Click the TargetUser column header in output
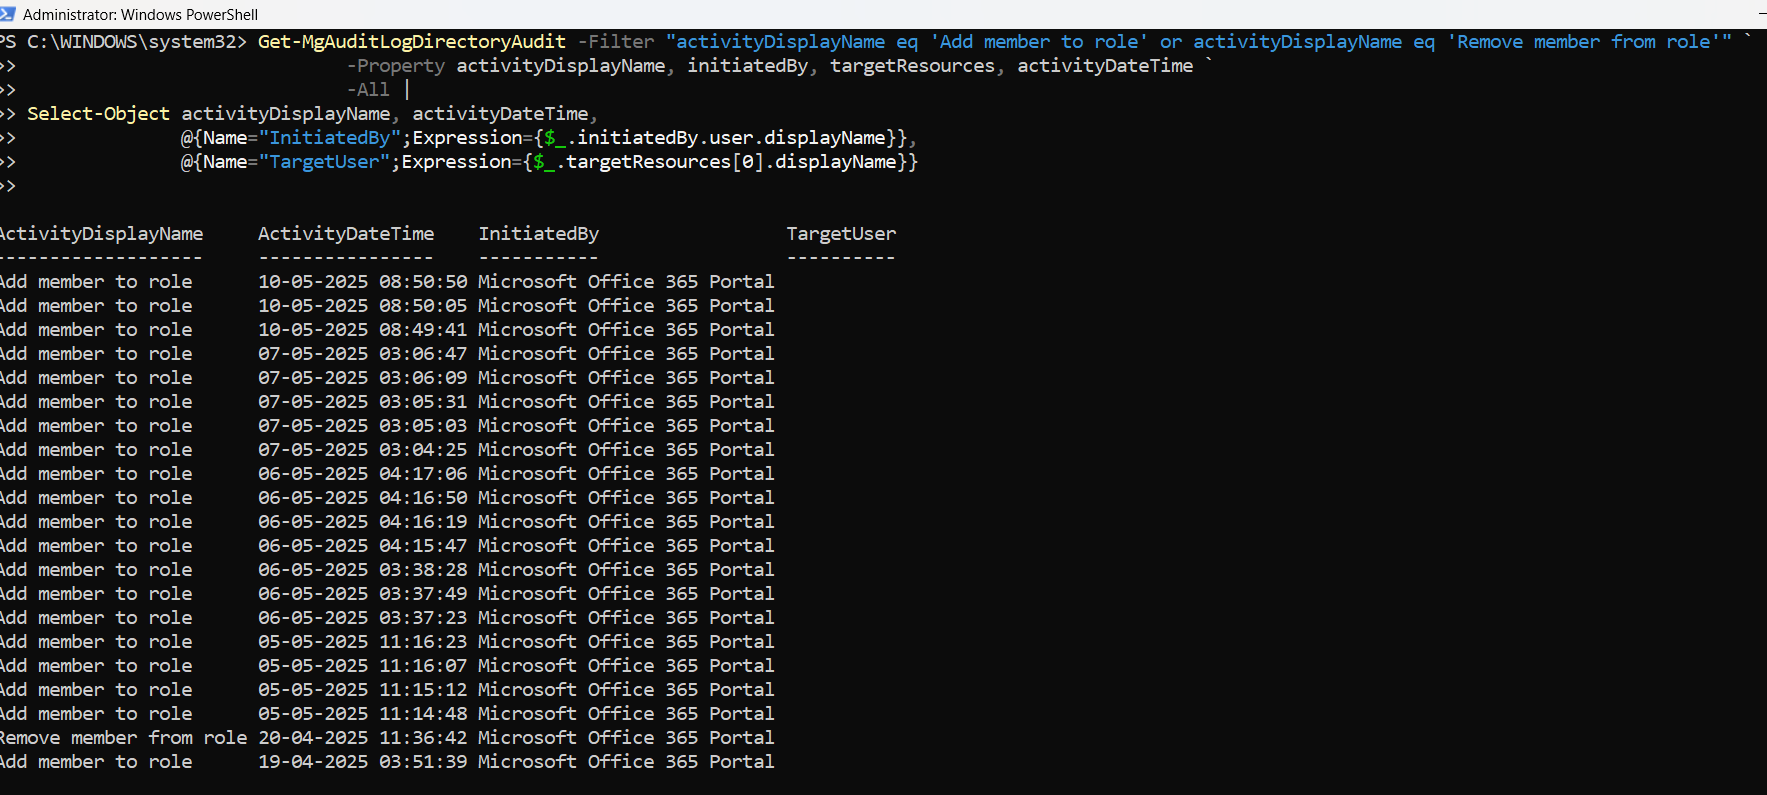The image size is (1767, 795). coord(840,234)
